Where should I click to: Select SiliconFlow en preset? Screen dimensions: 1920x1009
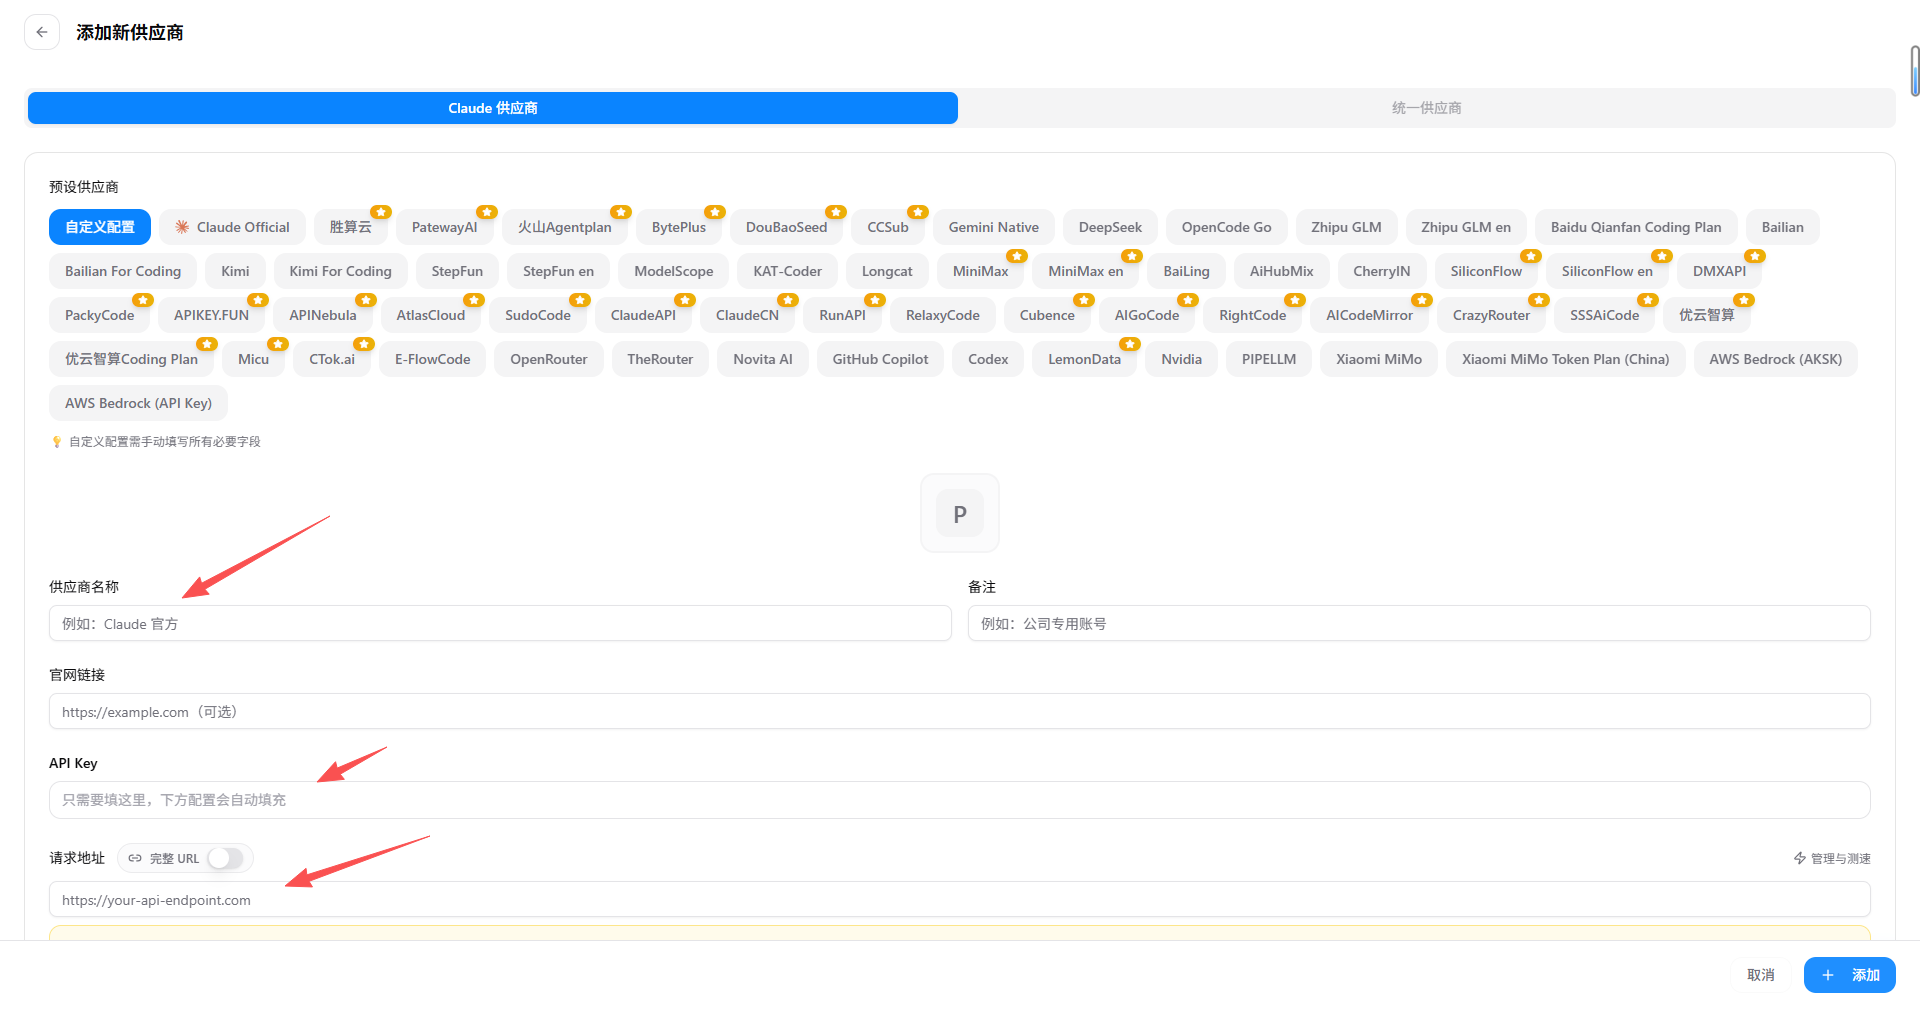(1608, 271)
